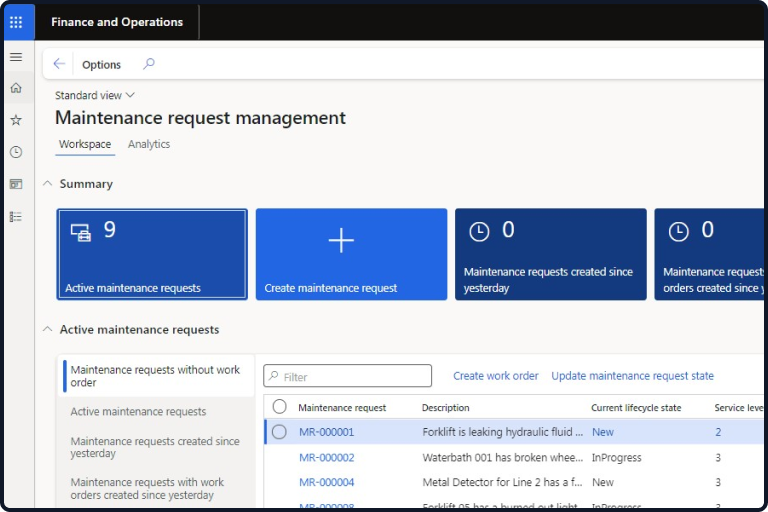Click service level 3 for MR-000002
The image size is (768, 512).
(718, 458)
